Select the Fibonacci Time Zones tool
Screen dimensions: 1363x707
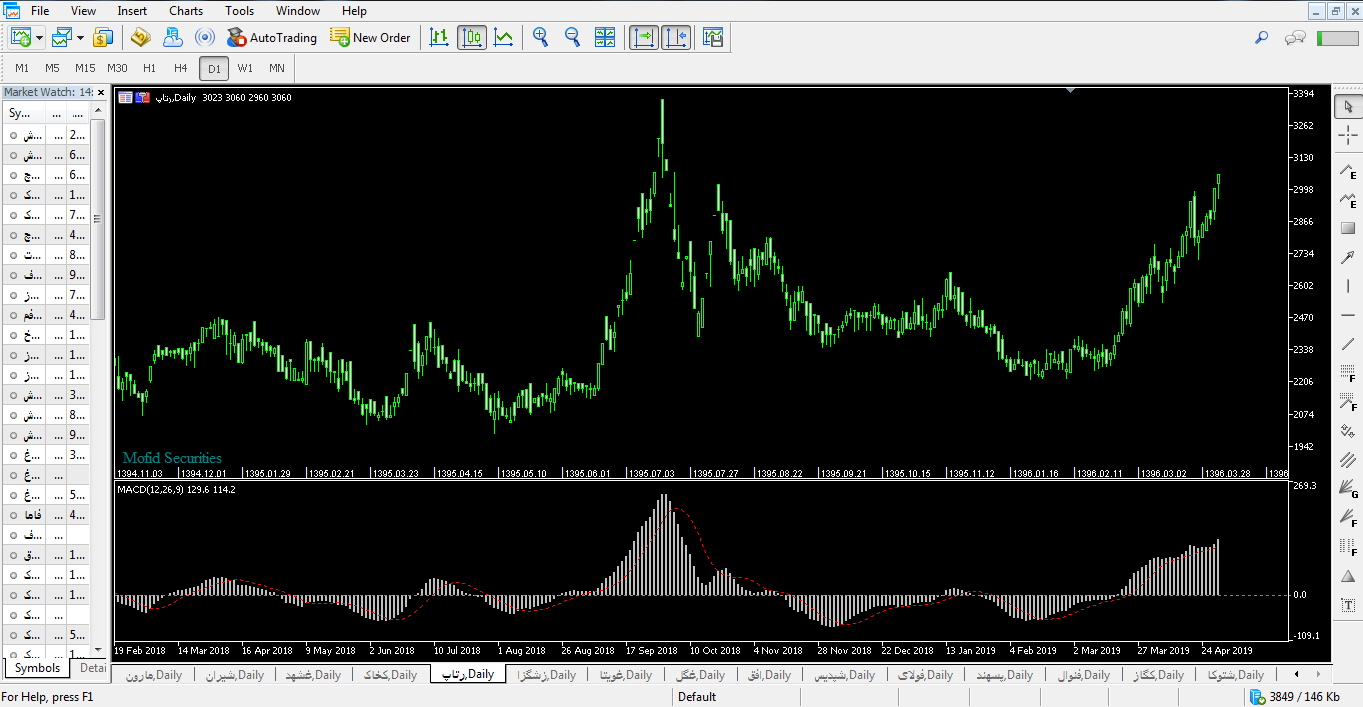coord(1348,547)
